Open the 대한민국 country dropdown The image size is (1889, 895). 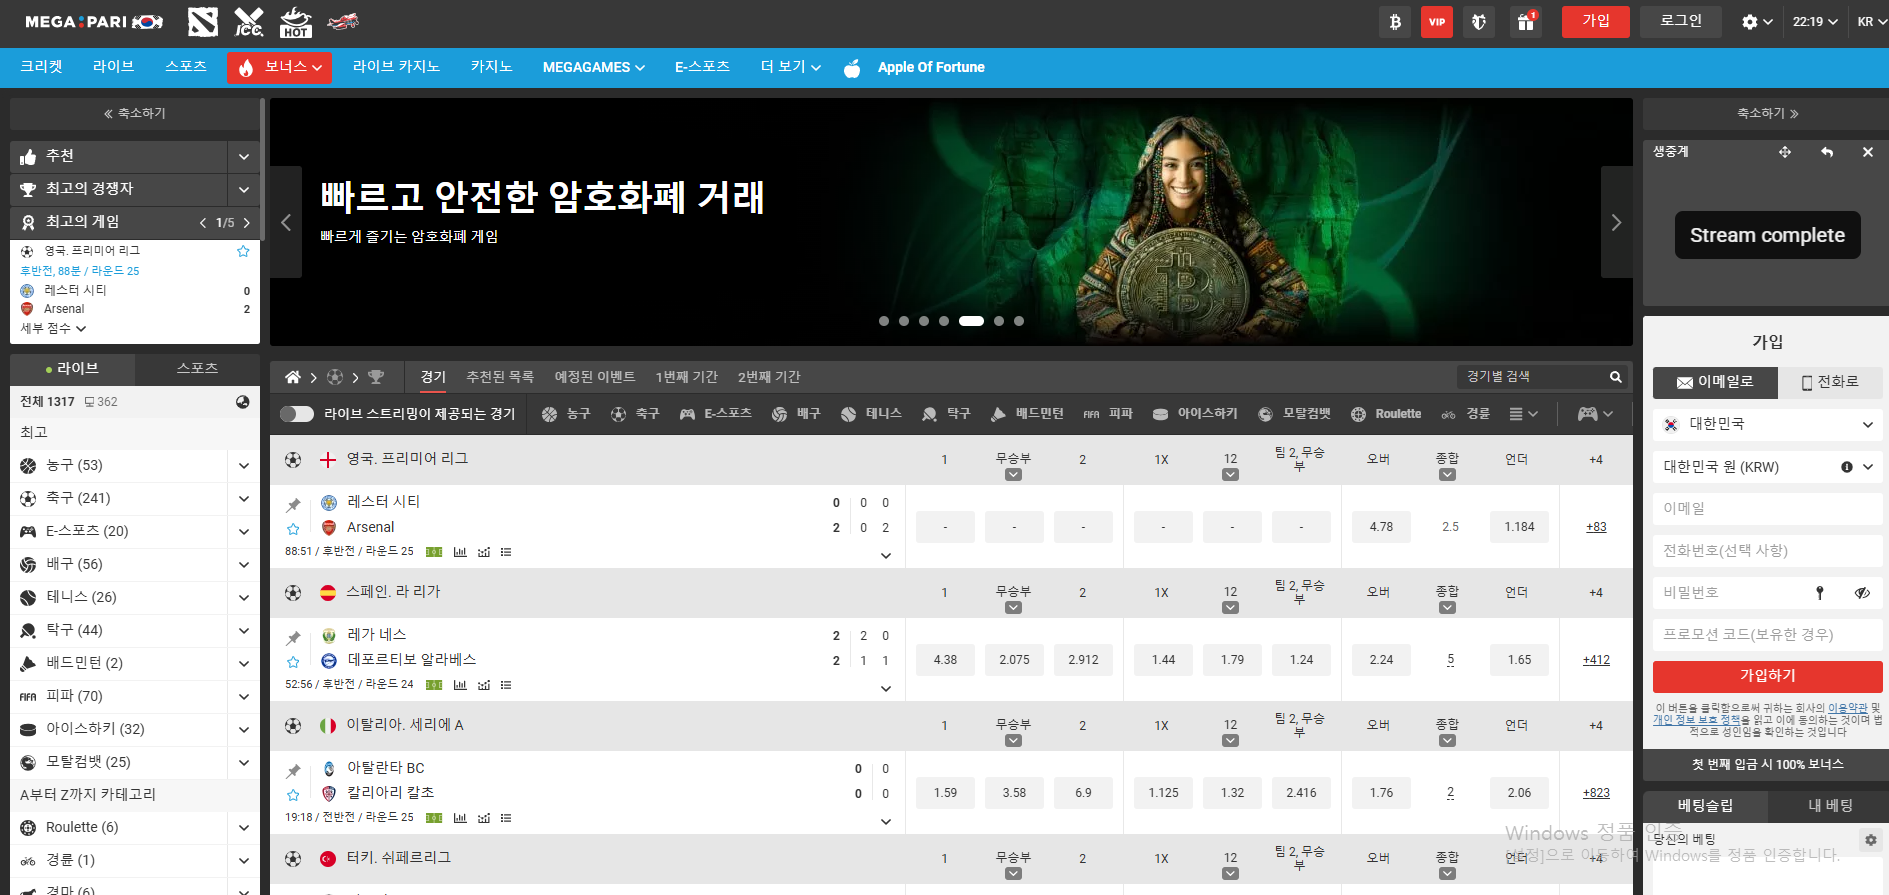1767,424
